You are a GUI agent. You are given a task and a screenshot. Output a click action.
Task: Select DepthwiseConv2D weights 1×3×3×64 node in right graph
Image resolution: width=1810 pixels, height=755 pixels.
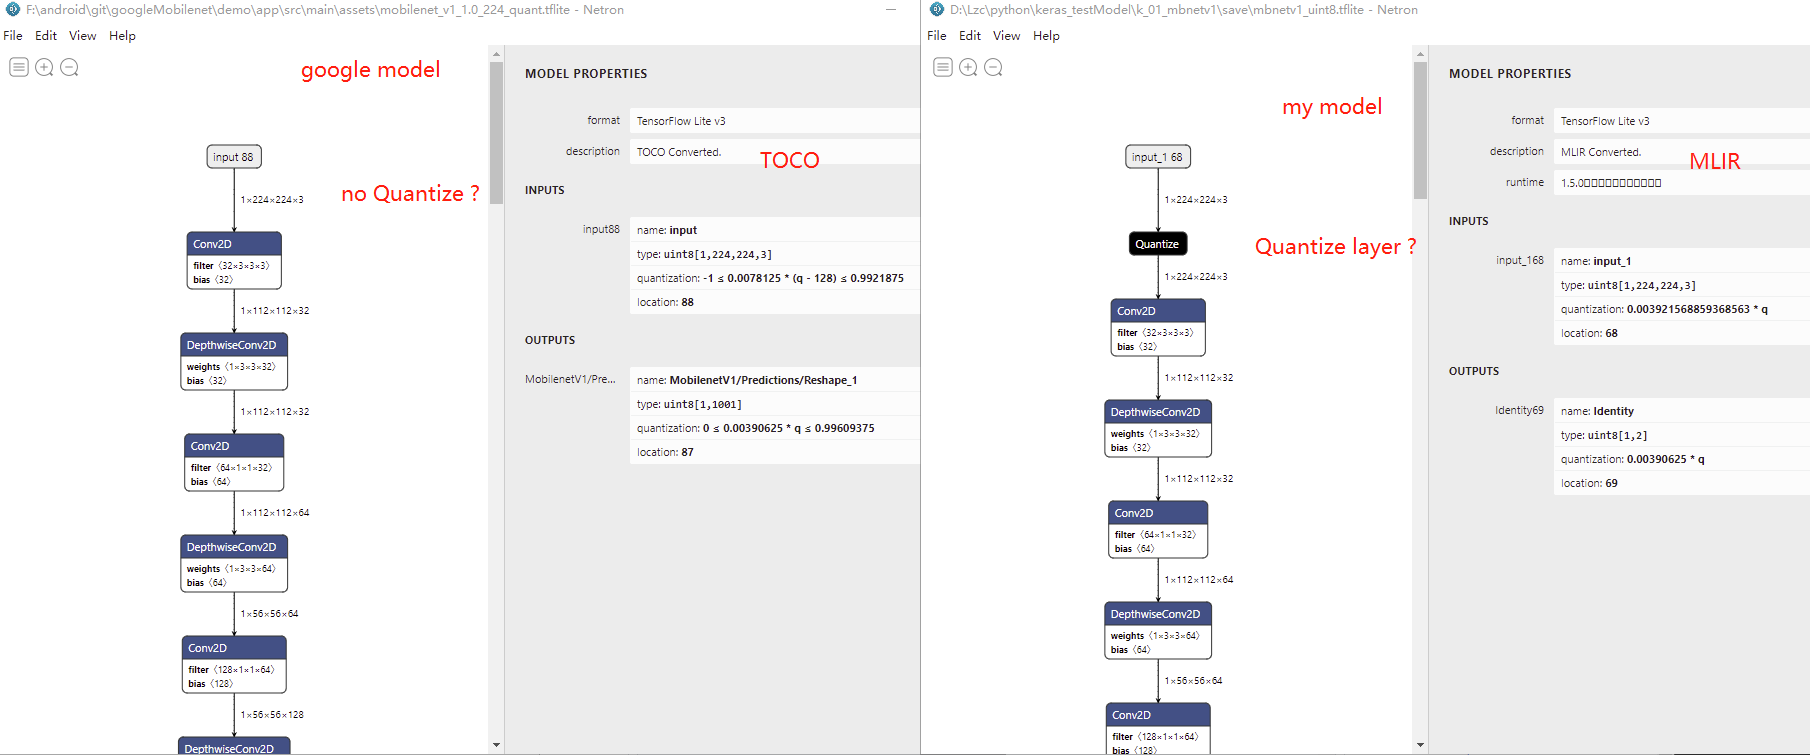coord(1158,630)
